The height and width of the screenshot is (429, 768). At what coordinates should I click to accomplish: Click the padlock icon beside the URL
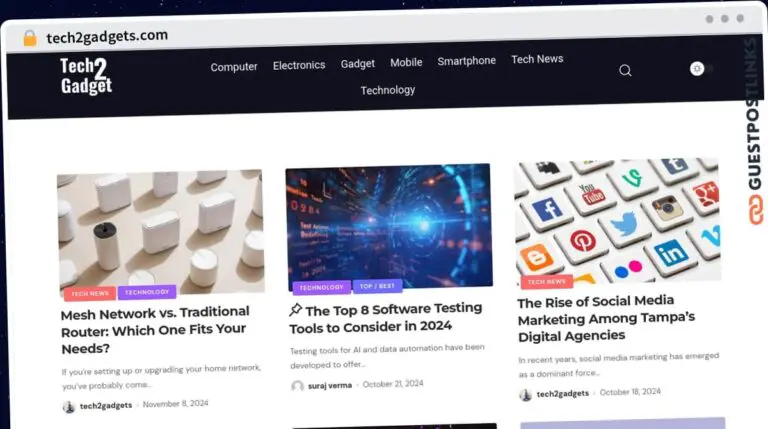pos(30,38)
